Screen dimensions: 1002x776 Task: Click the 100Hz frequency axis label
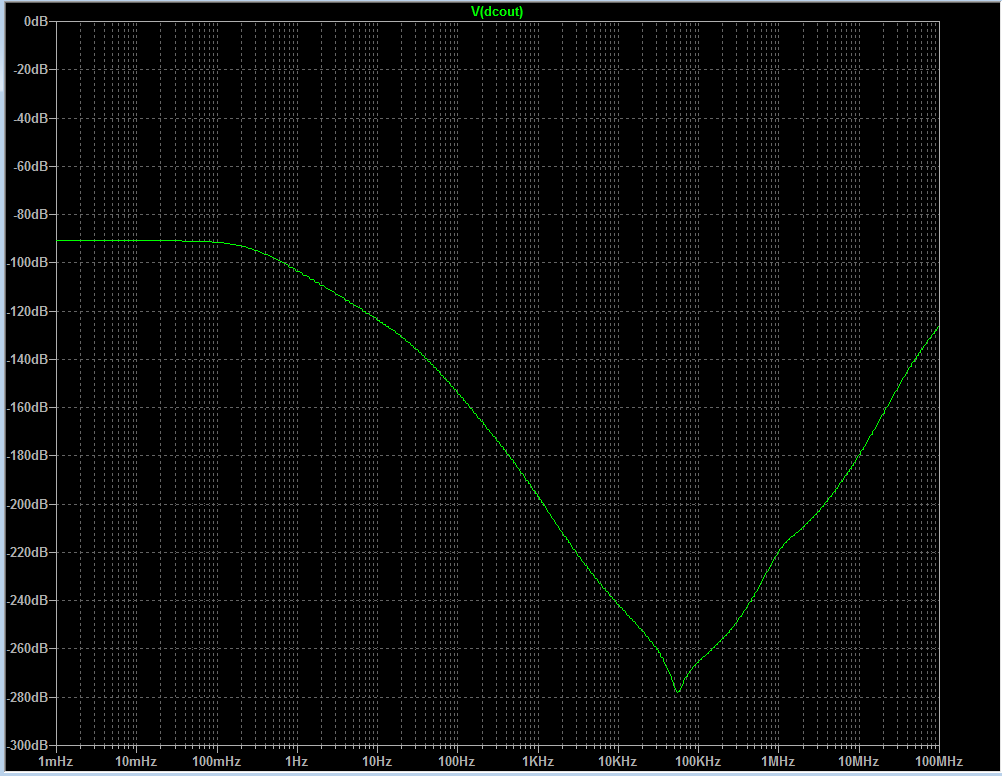click(456, 761)
